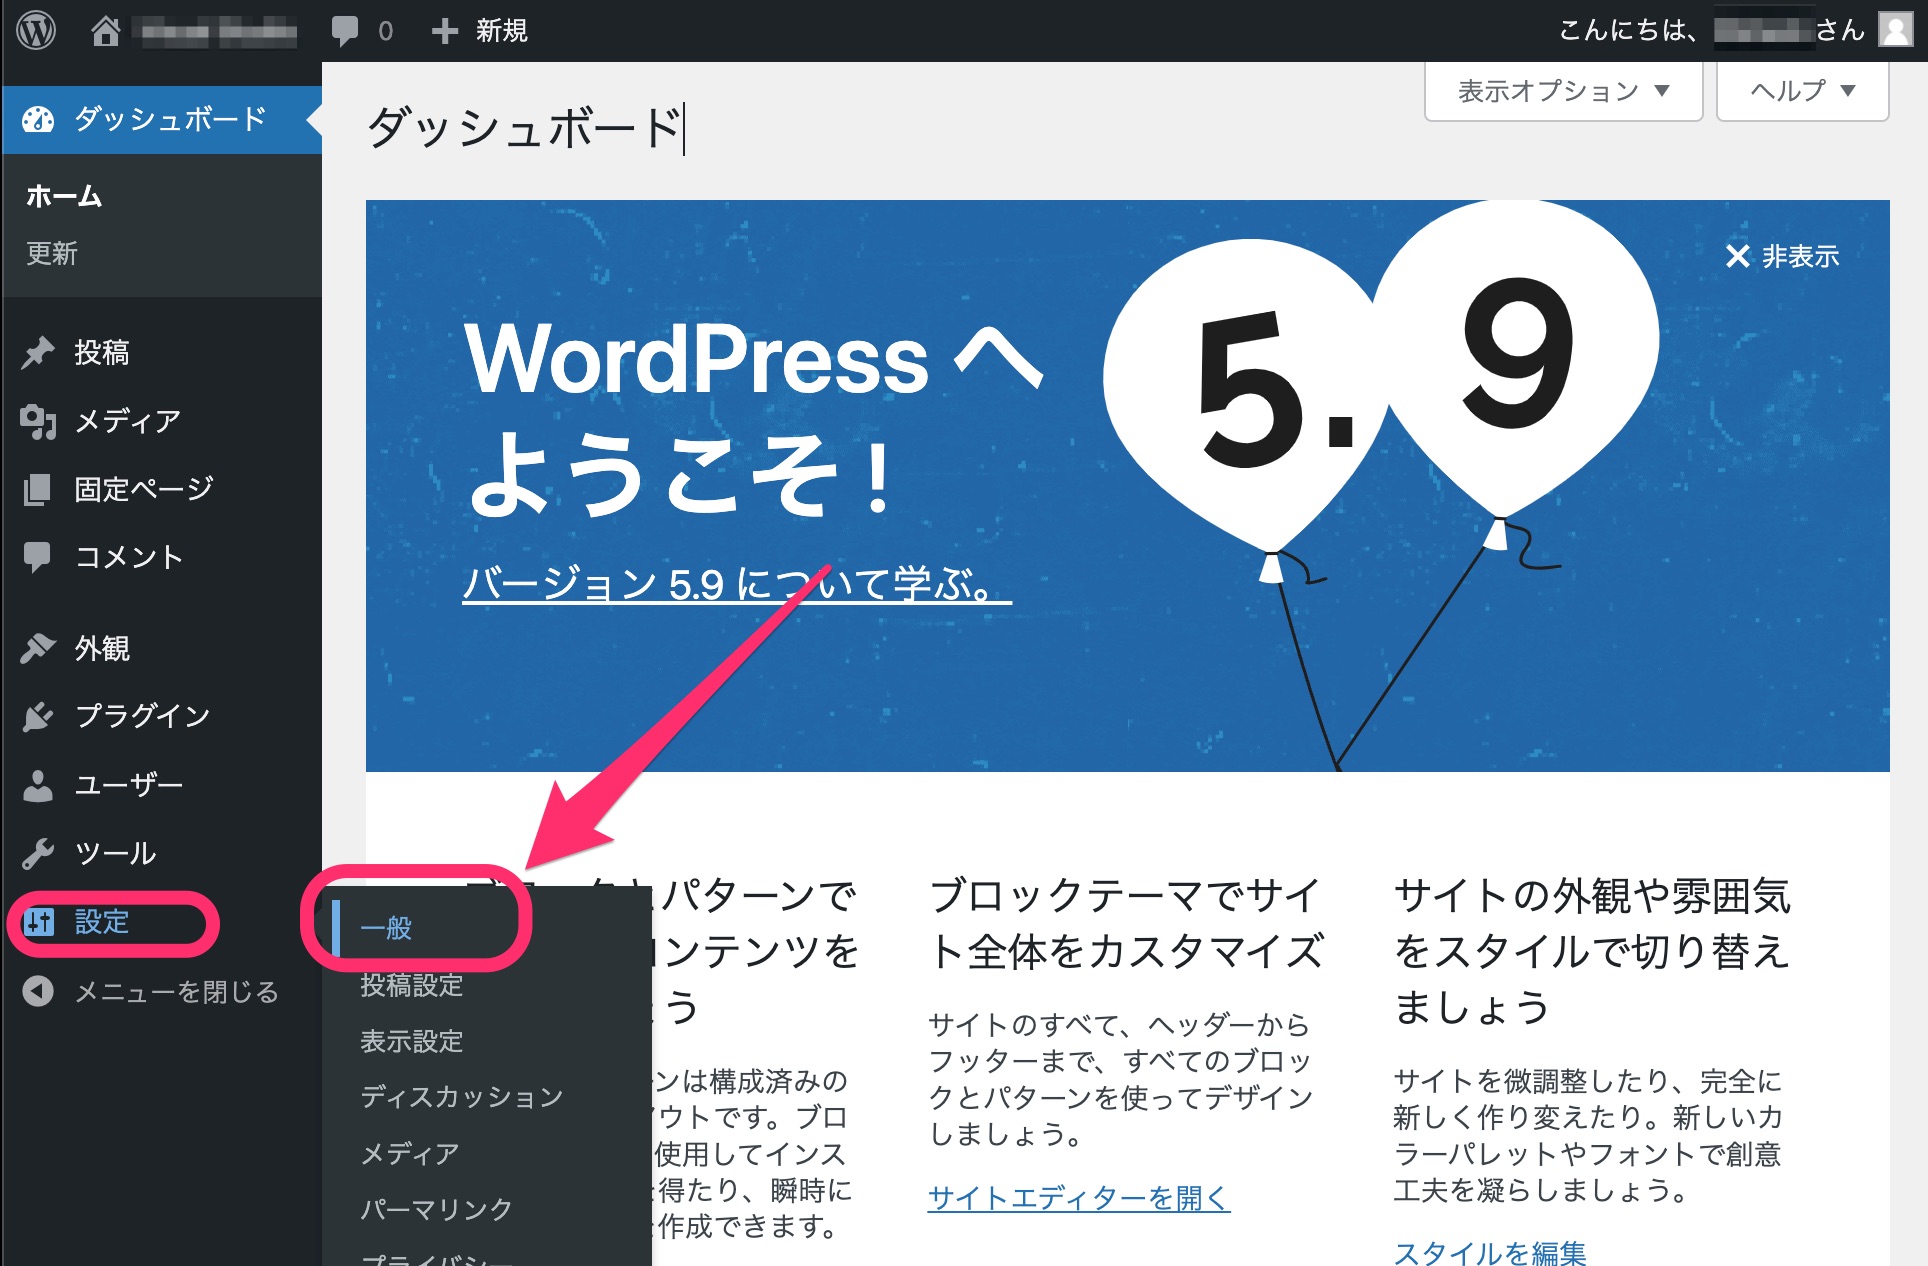1928x1266 pixels.
Task: Click the ツール wrench icon
Action: (38, 853)
